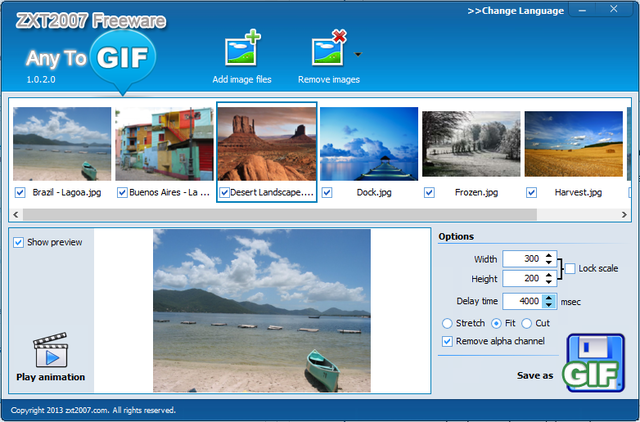The width and height of the screenshot is (640, 422).
Task: Click the large beach preview image
Action: [262, 311]
